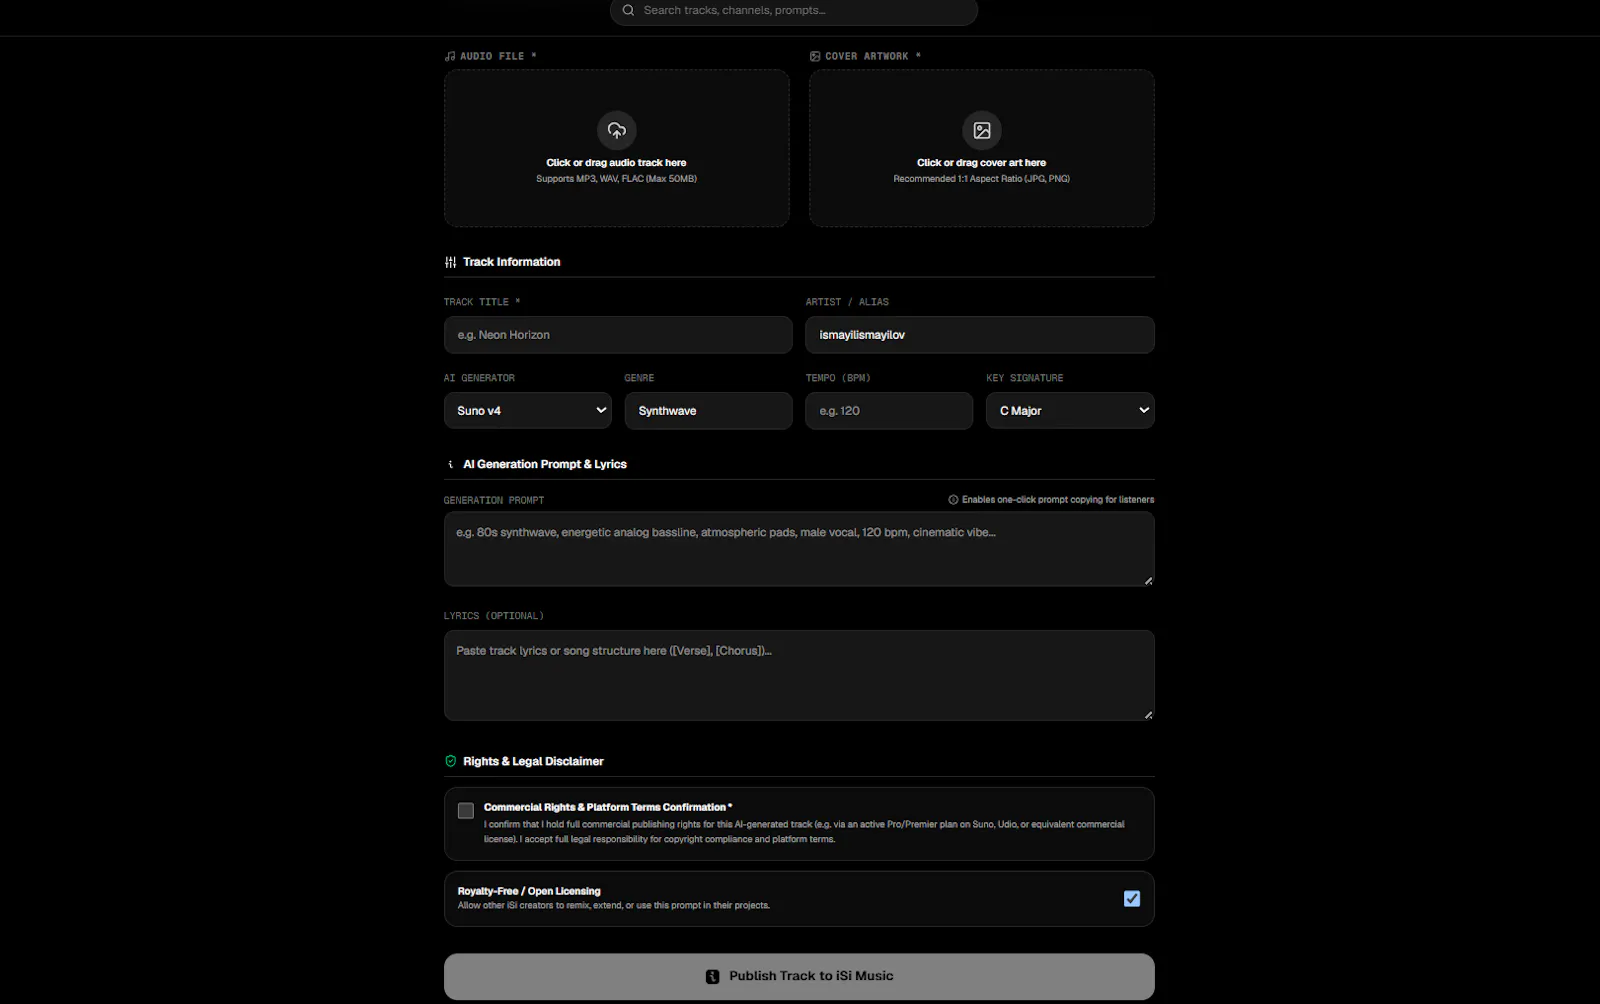Click the Lyrics text area resize handle
The width and height of the screenshot is (1600, 1004).
pos(1148,714)
